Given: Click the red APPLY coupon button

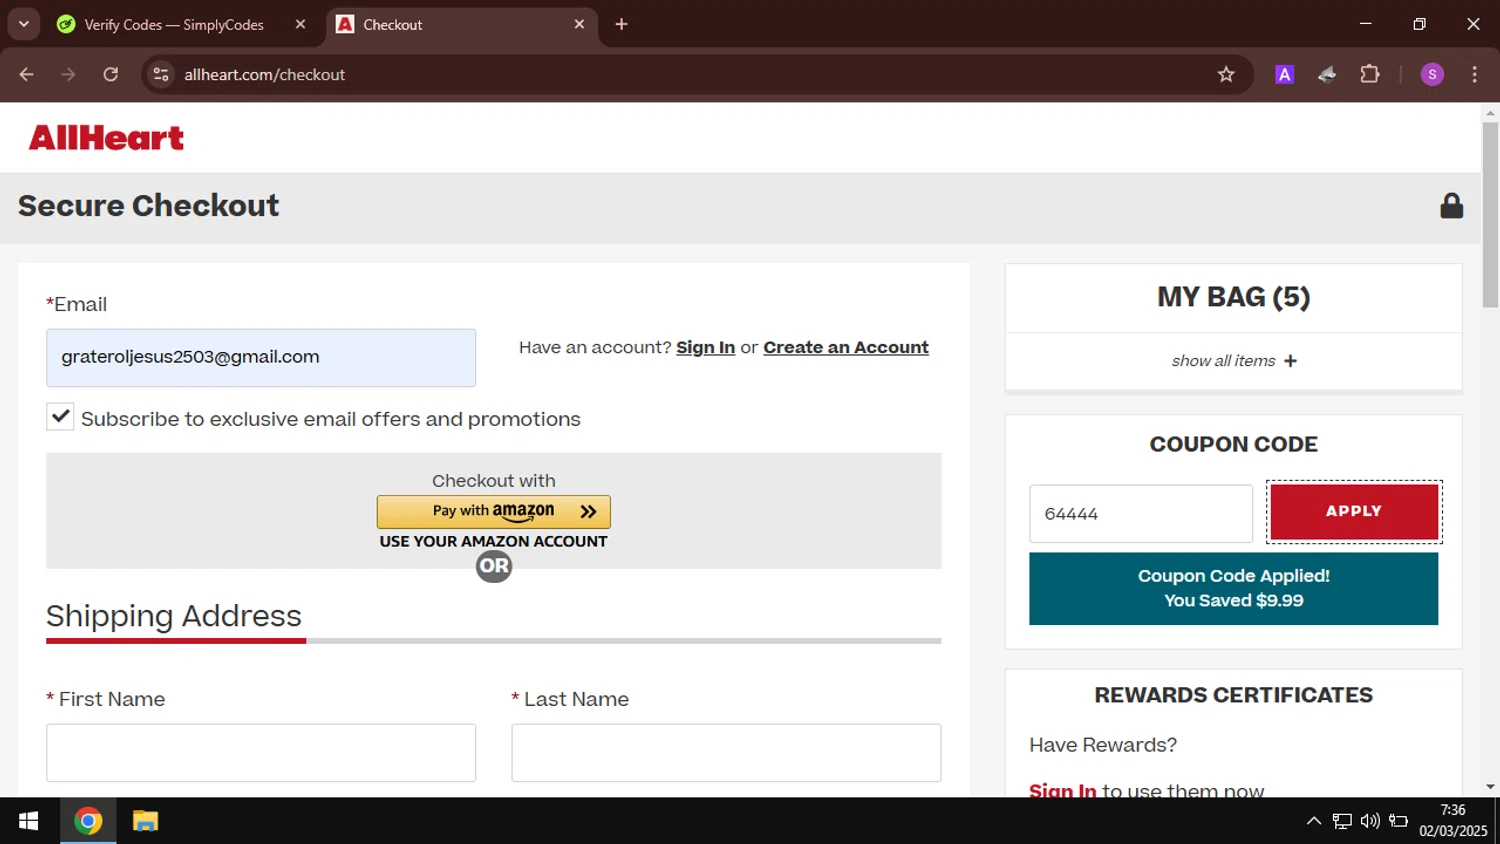Looking at the screenshot, I should coord(1354,511).
